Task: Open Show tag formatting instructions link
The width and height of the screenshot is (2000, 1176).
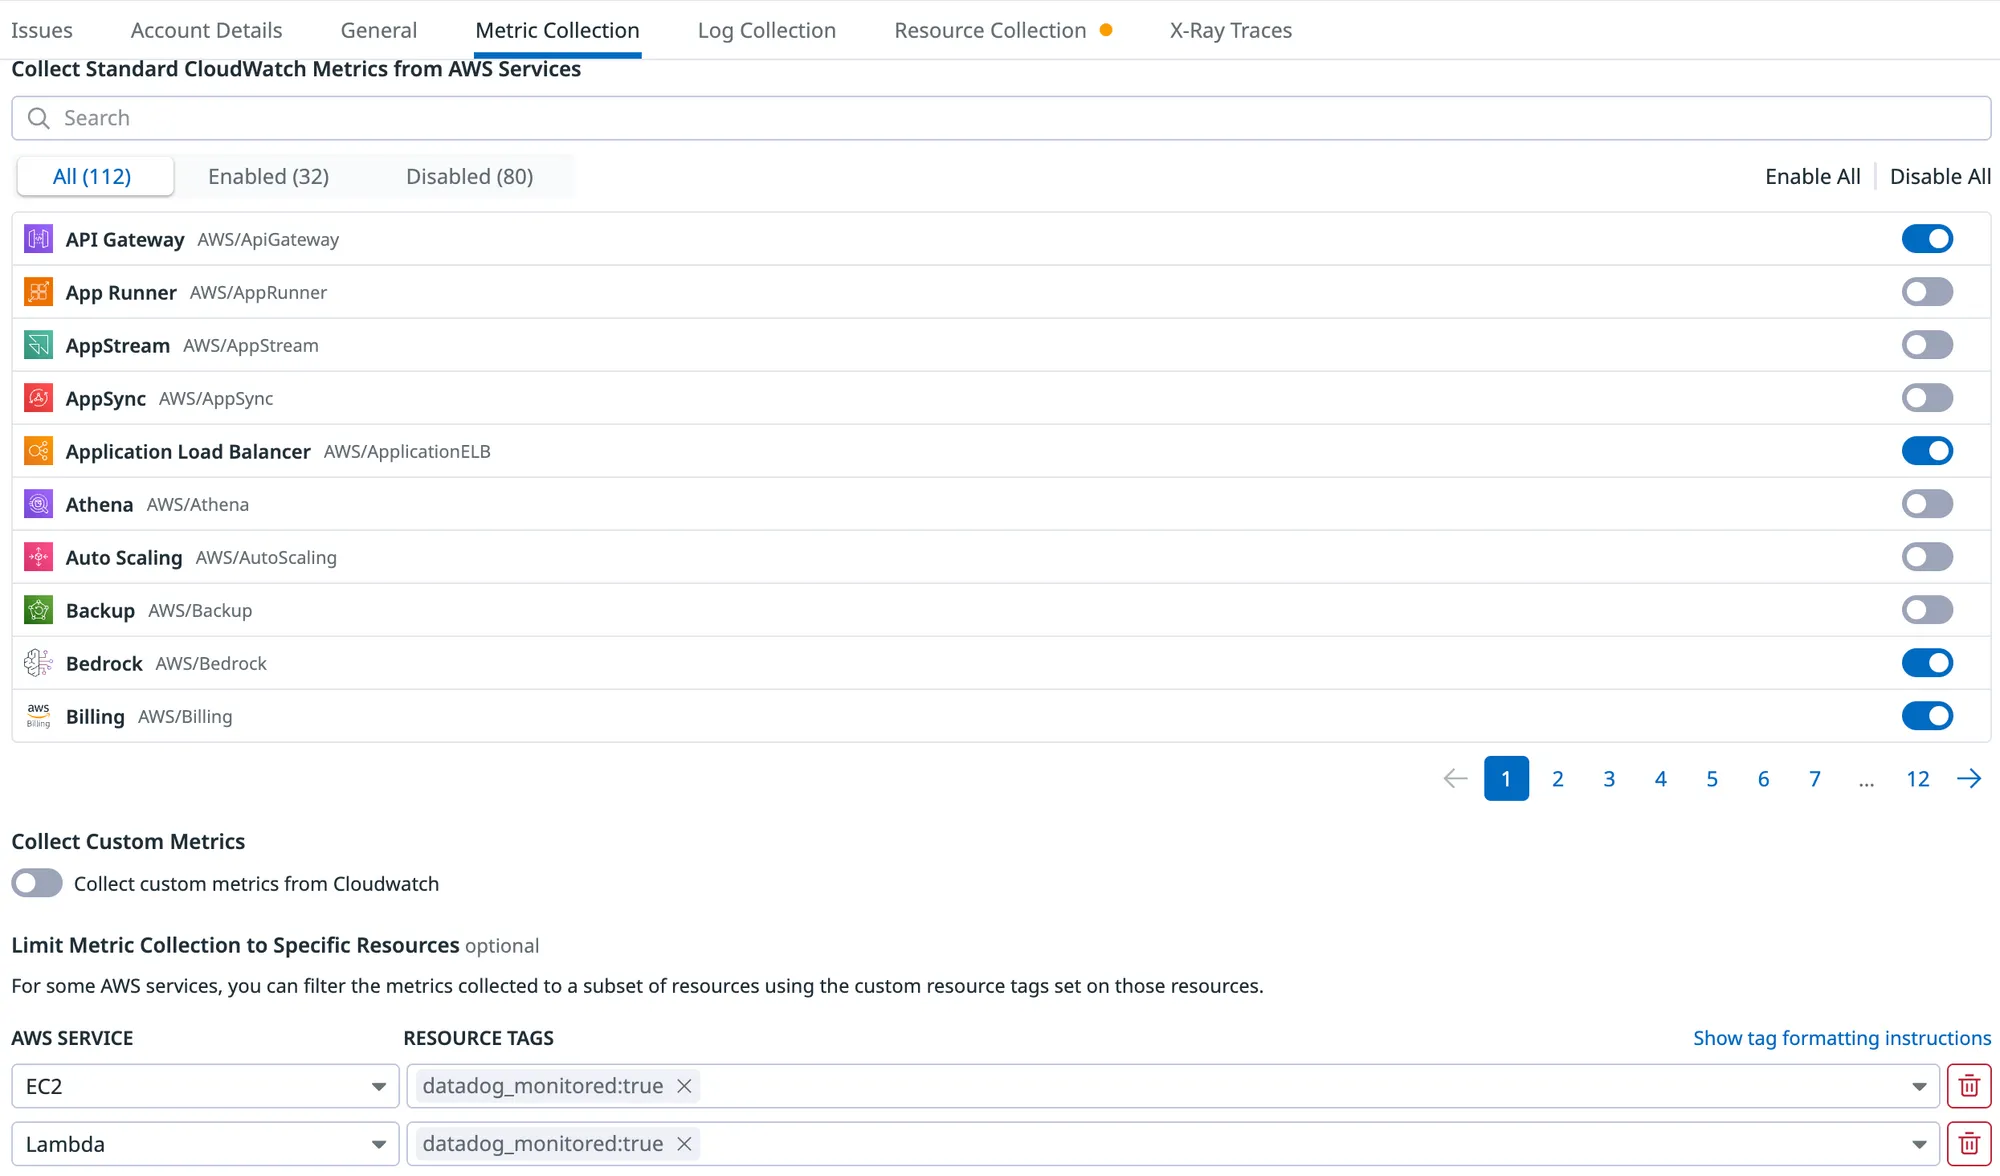Action: 1841,1038
